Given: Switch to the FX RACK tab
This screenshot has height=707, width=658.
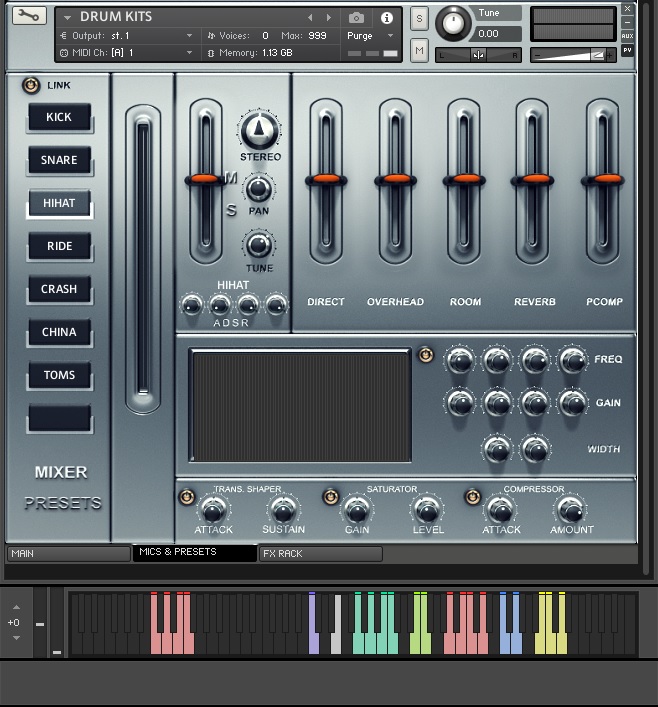Looking at the screenshot, I should 321,554.
